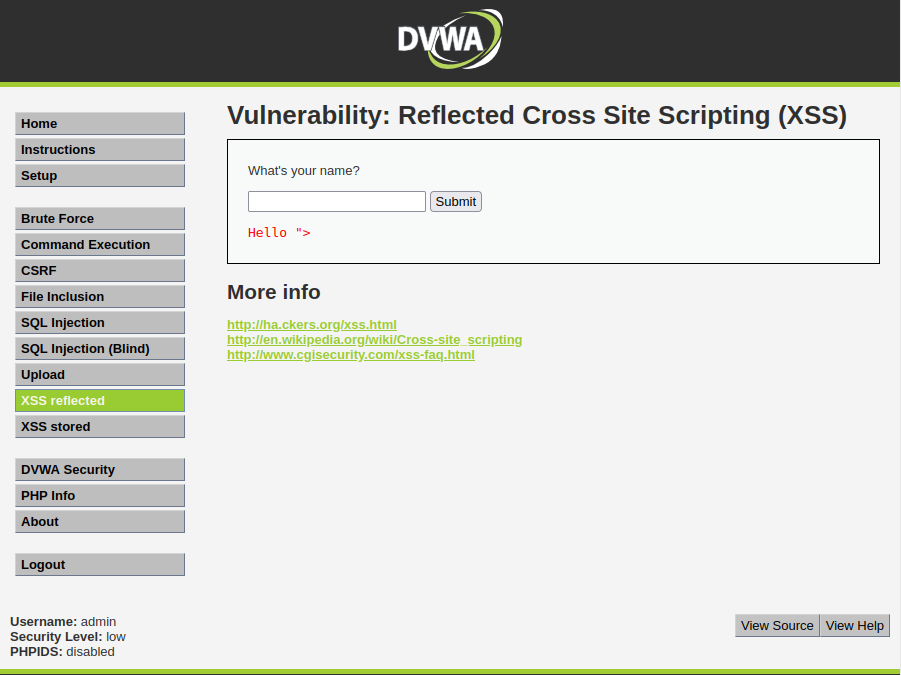The image size is (901, 675).
Task: Click the DVWA logo in header
Action: tap(450, 39)
